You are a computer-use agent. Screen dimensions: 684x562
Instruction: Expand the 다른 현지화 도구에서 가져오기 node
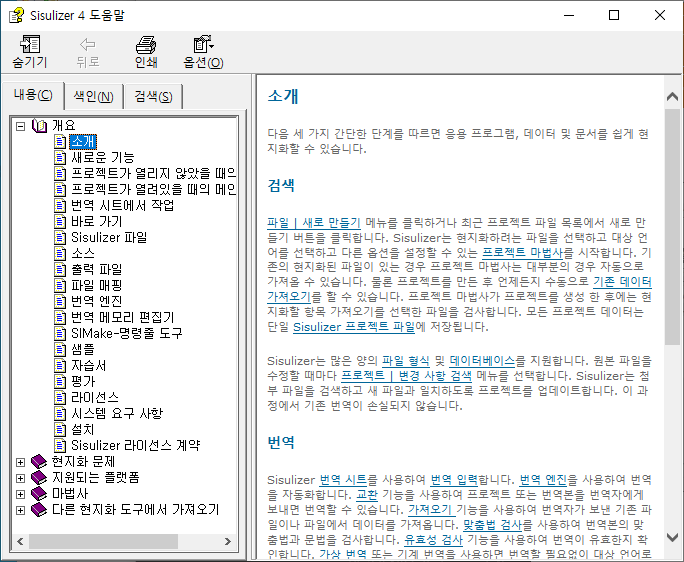point(20,510)
